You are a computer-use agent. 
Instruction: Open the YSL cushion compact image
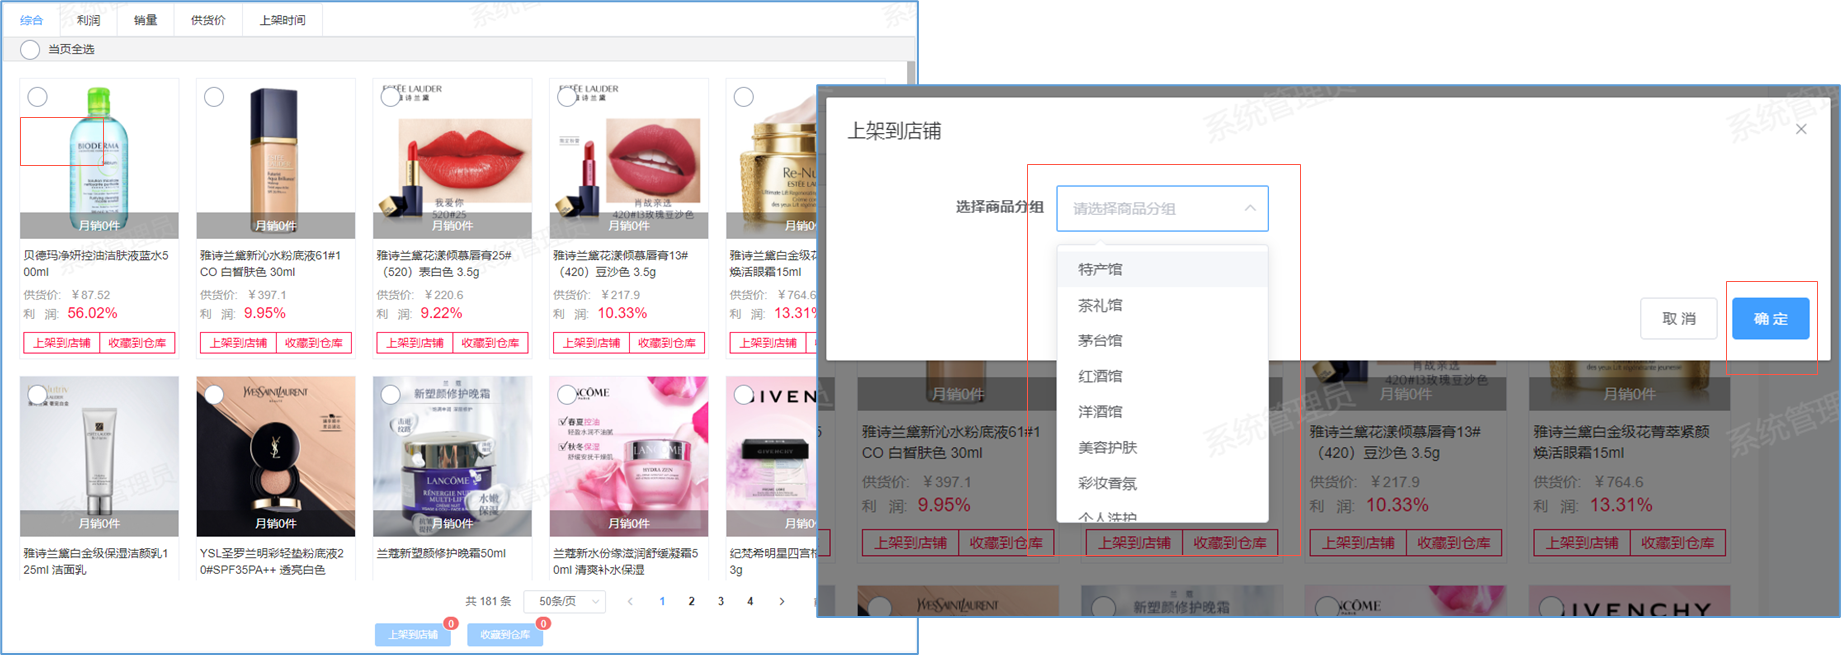coord(276,456)
